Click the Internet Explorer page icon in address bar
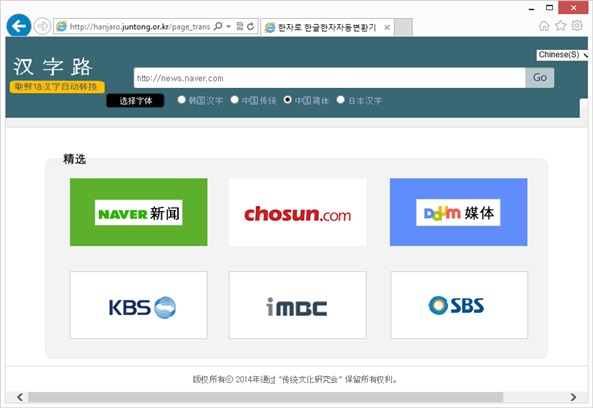 coord(61,26)
